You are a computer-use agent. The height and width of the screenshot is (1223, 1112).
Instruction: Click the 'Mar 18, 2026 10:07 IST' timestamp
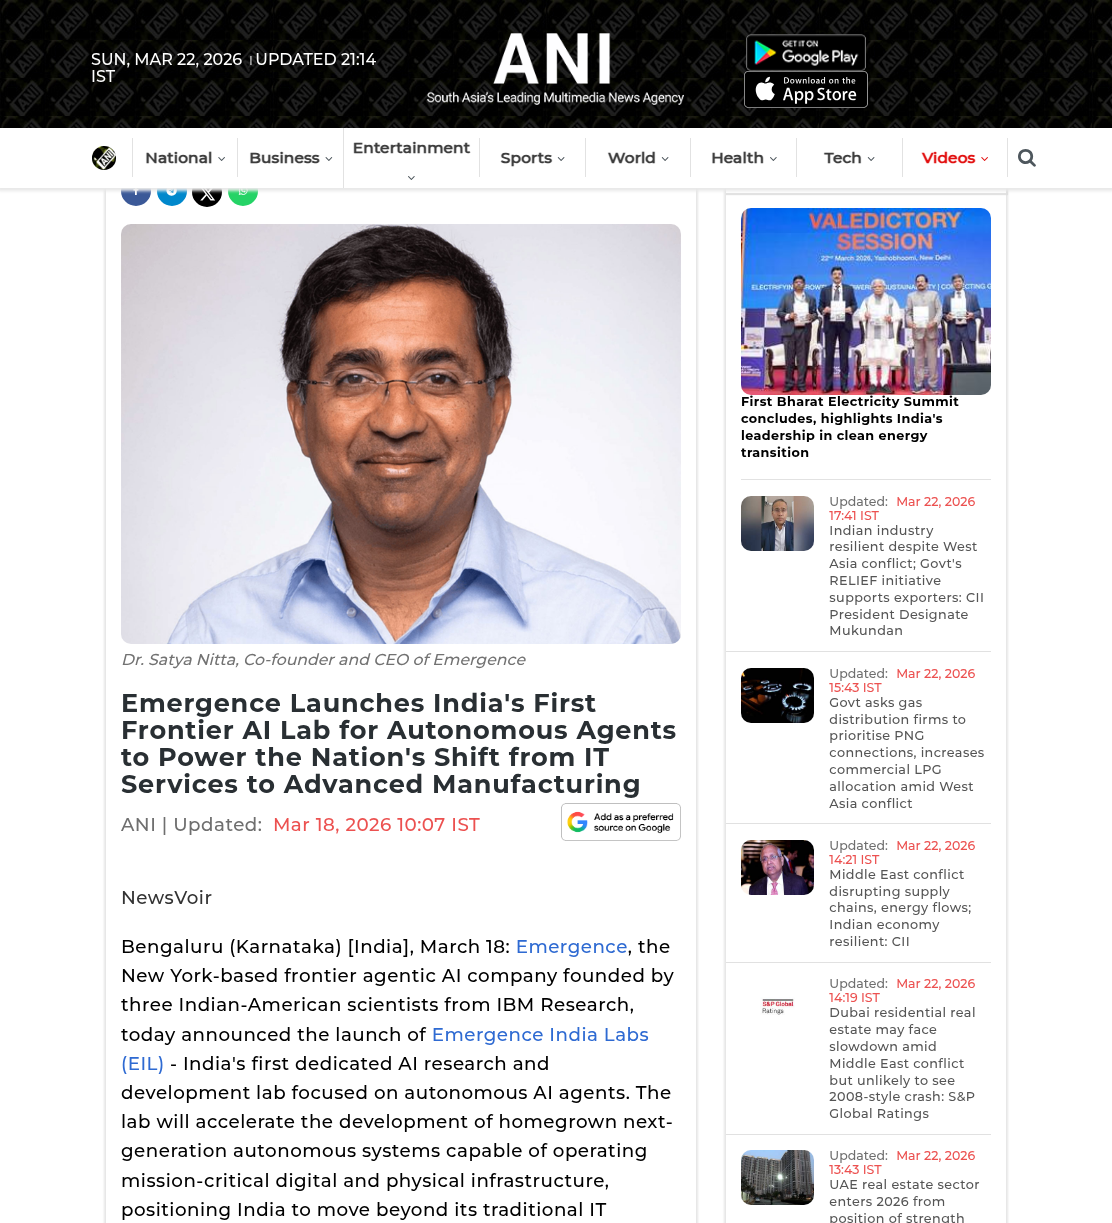[x=376, y=825]
